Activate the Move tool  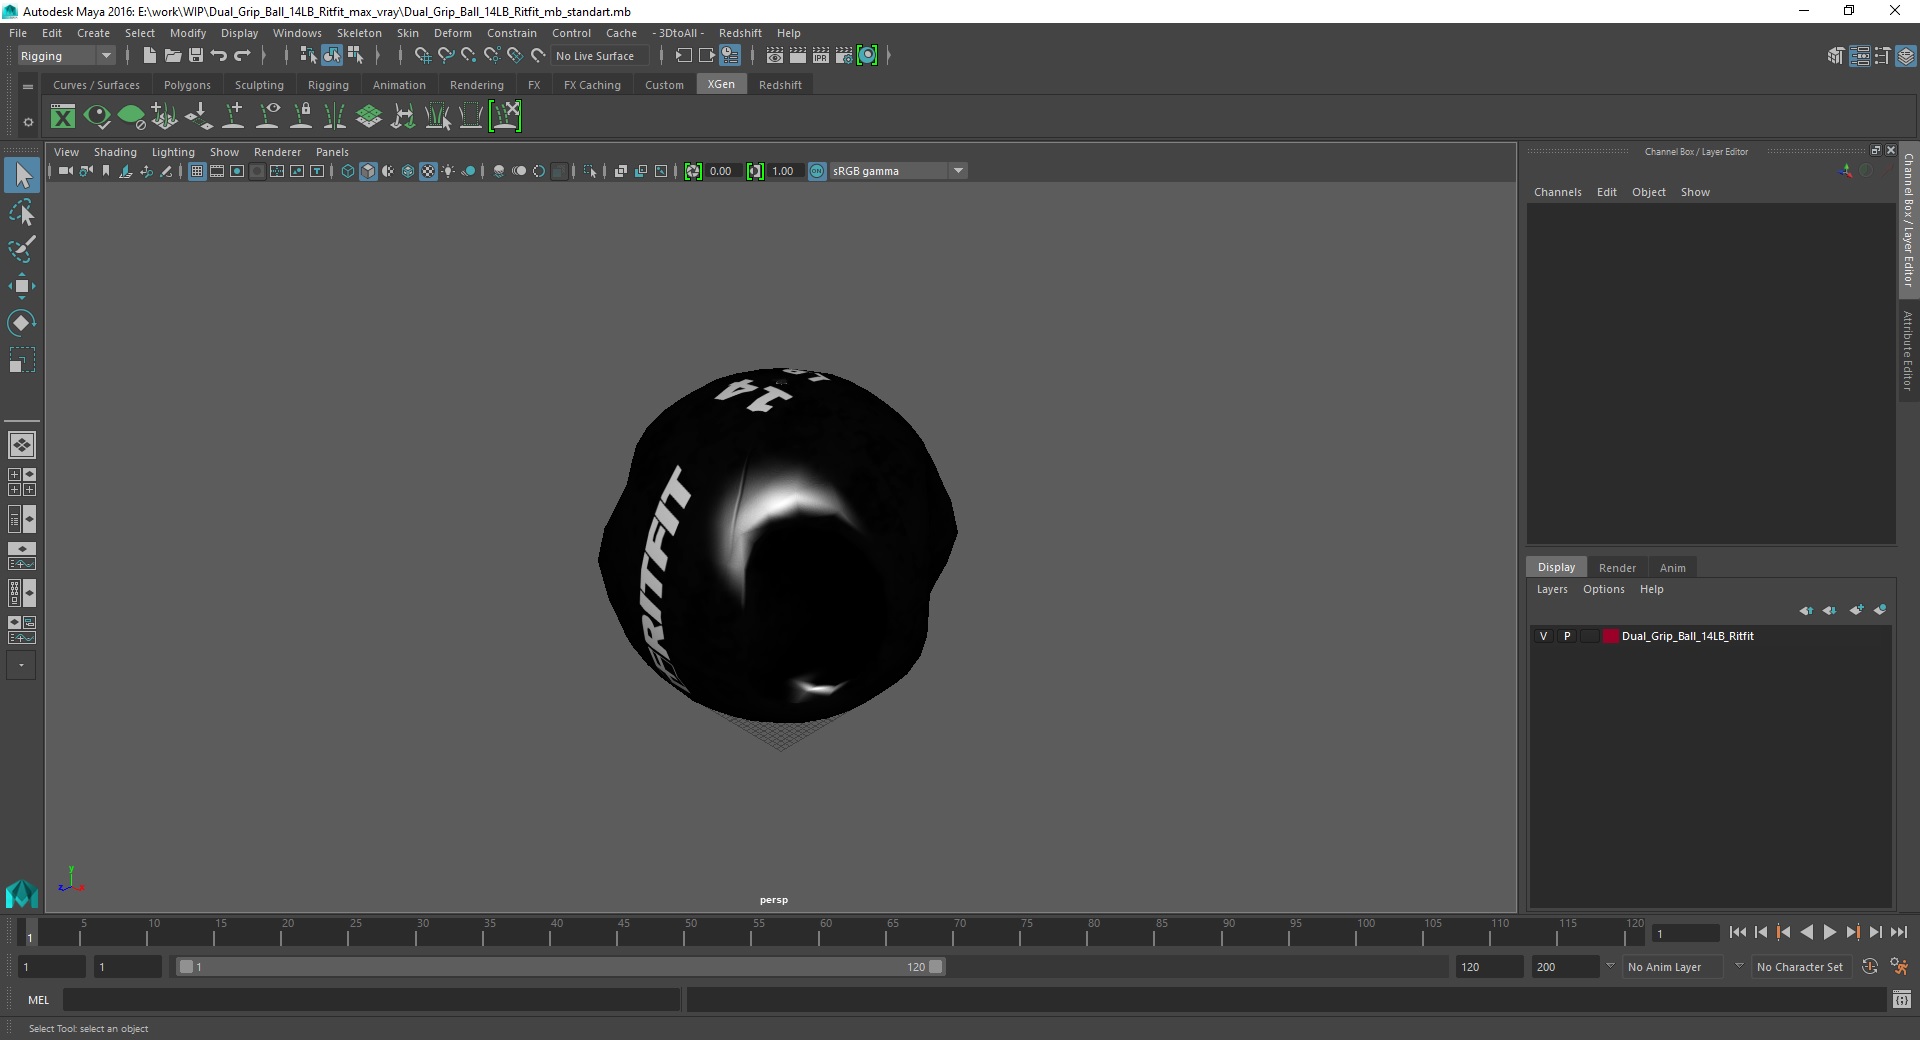click(22, 287)
